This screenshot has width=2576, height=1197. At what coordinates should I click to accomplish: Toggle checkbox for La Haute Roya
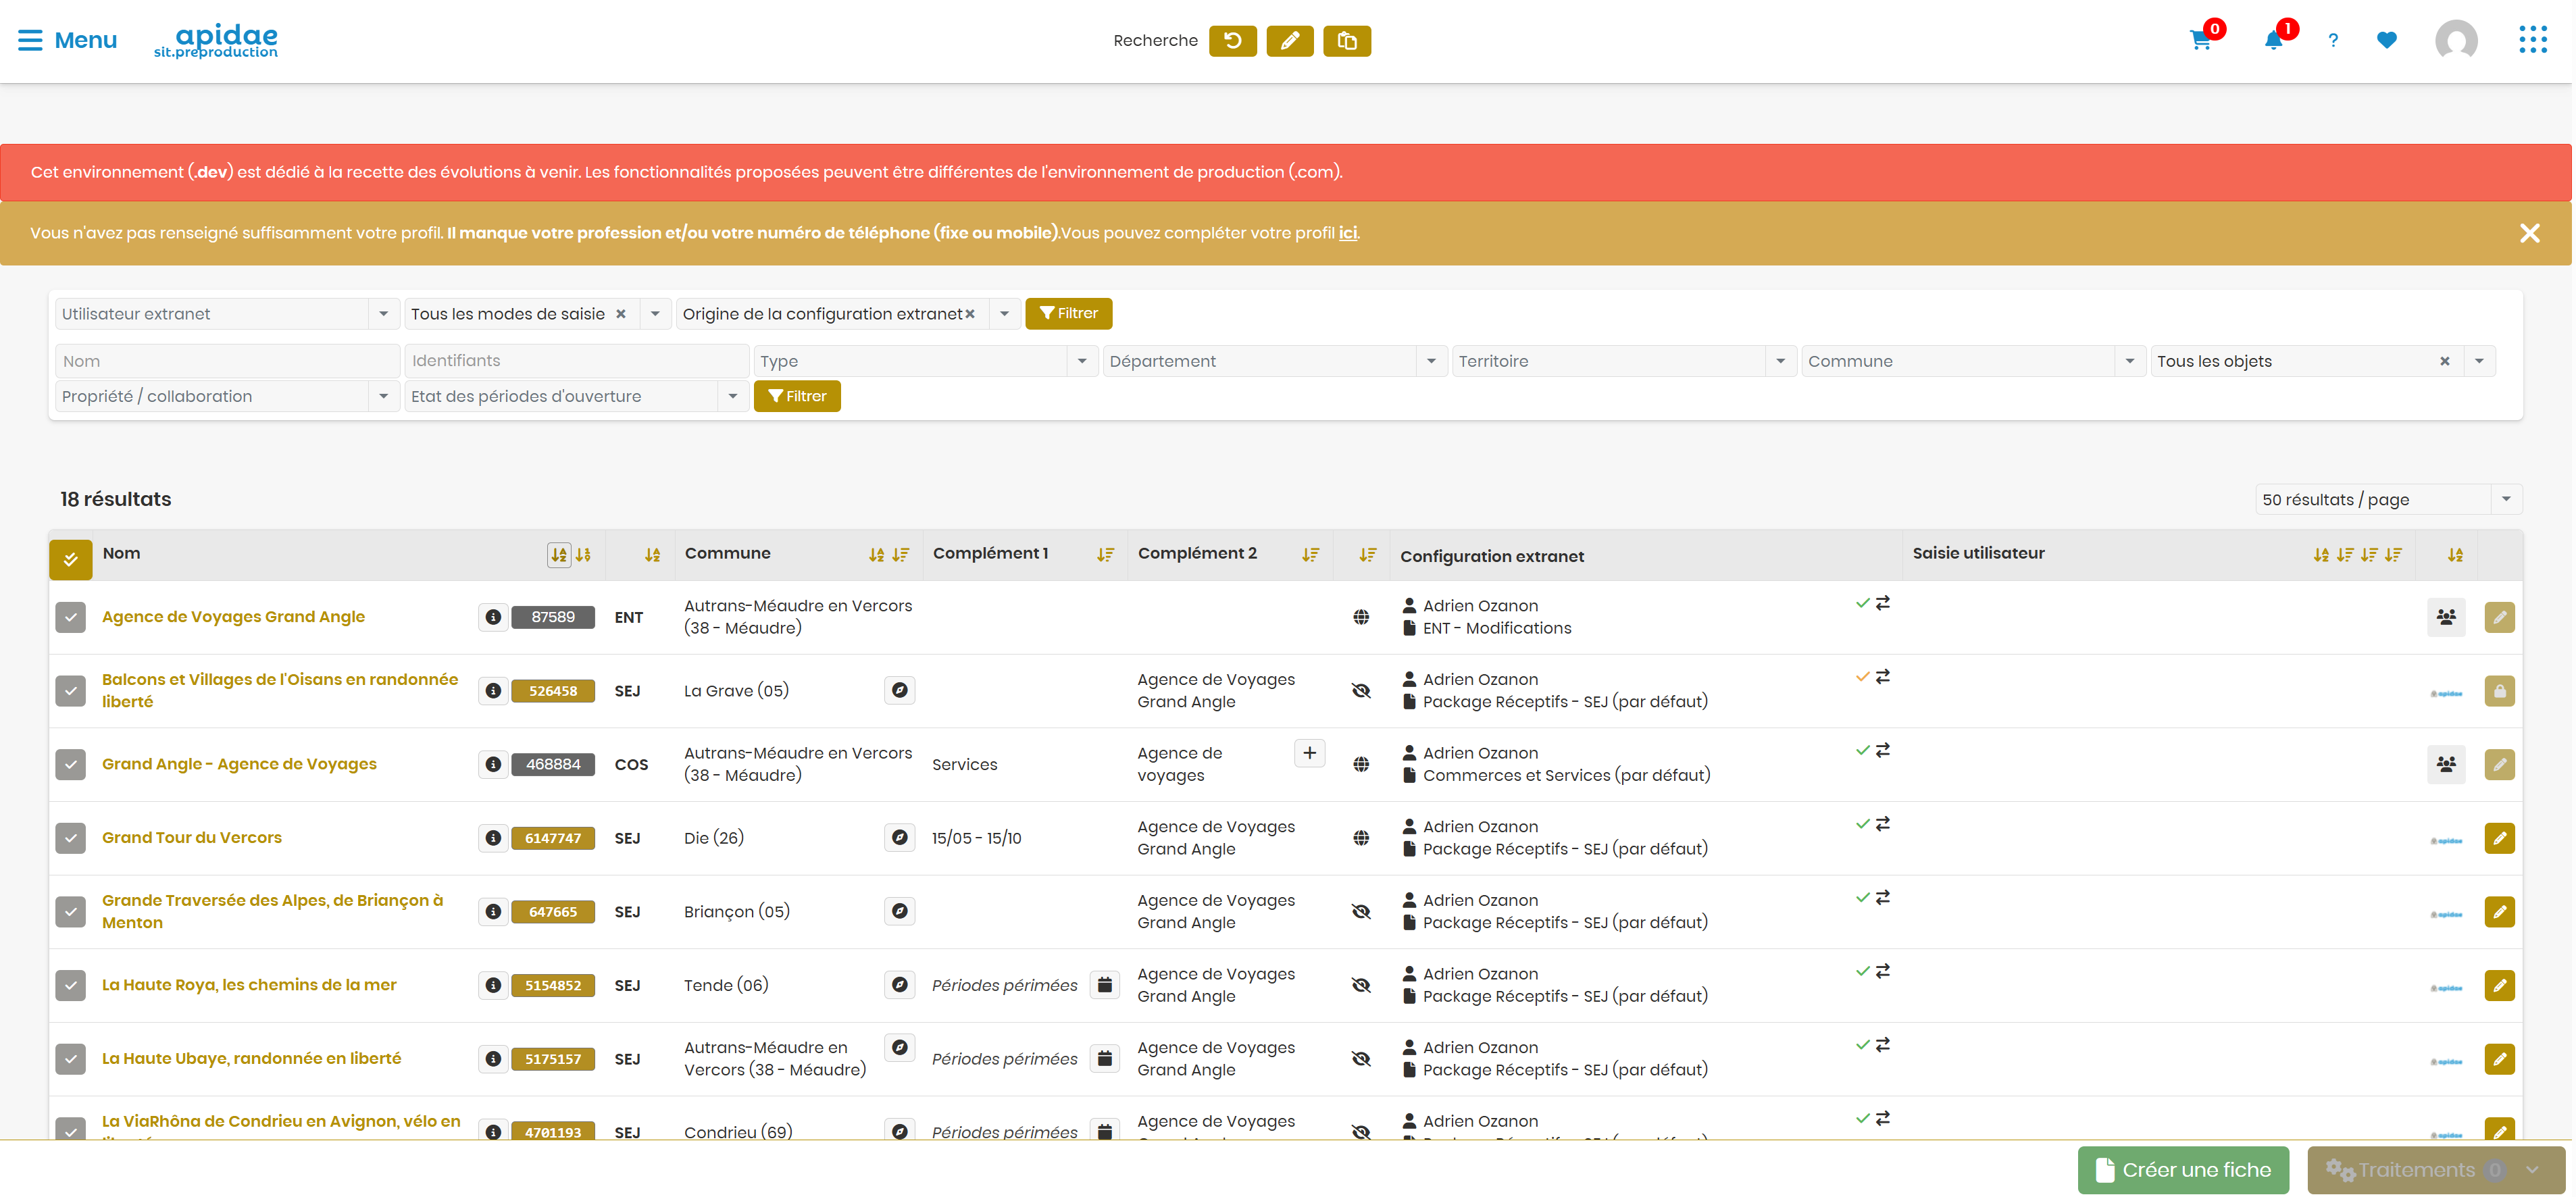[x=71, y=985]
